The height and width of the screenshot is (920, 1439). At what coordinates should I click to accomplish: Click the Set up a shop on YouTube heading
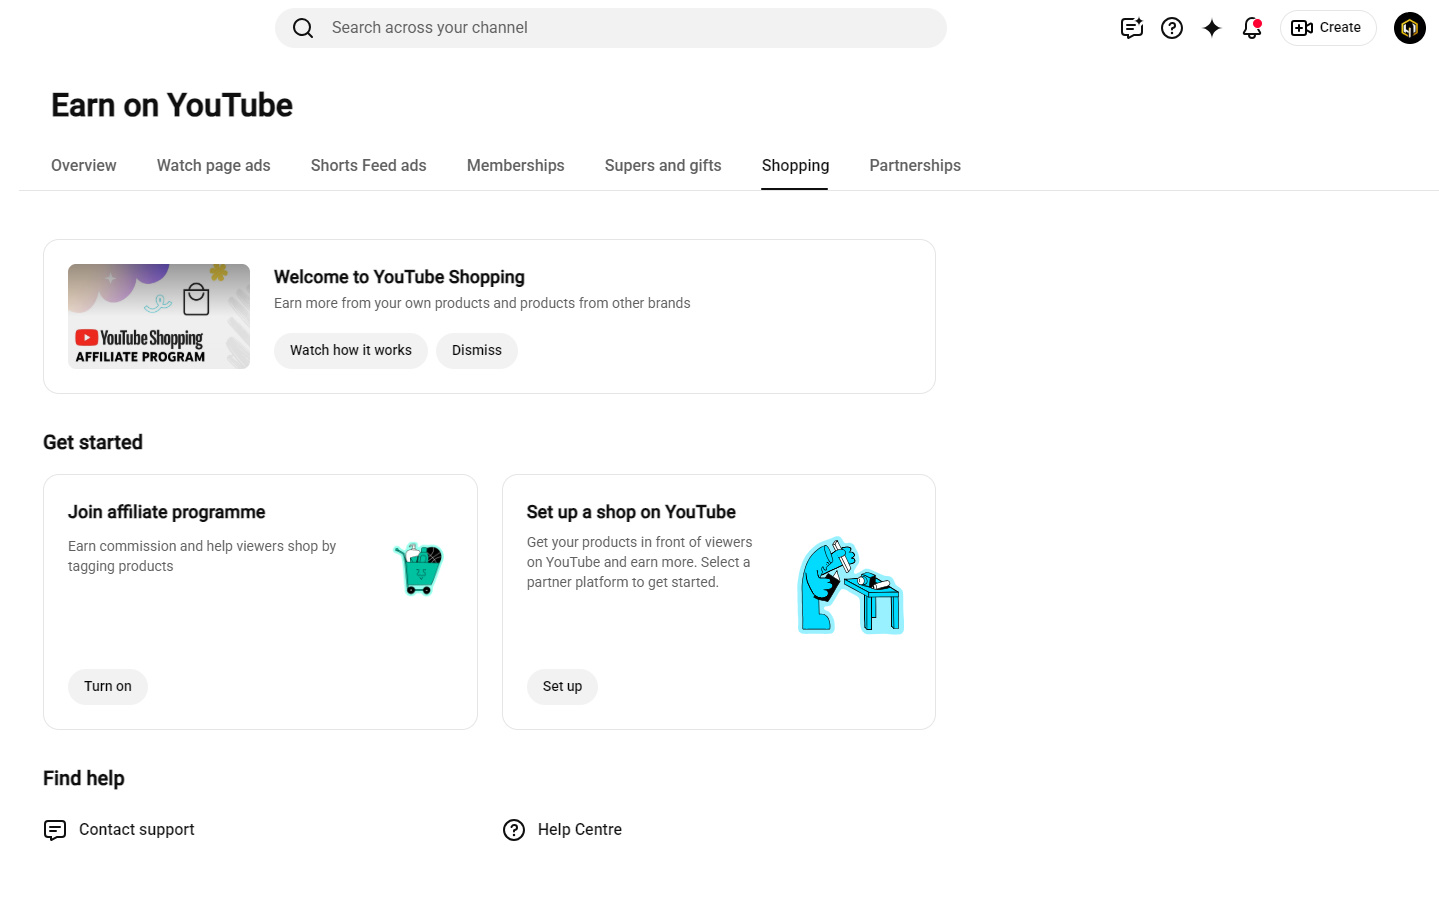point(631,512)
